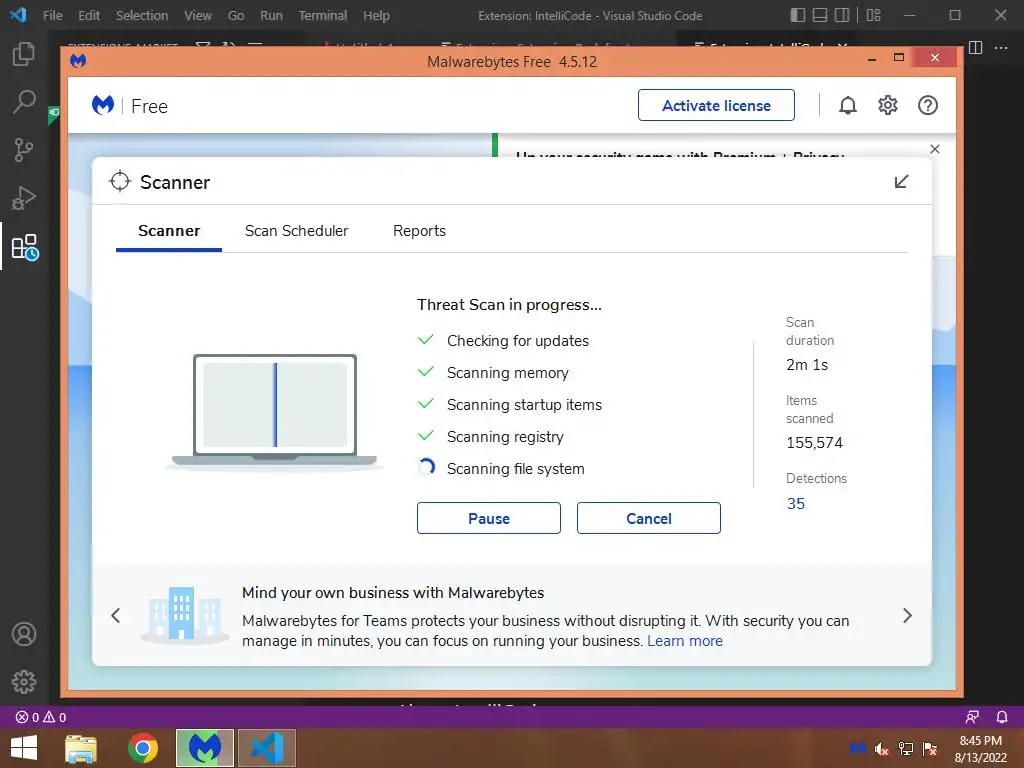
Task: Open VS Code Run and Debug icon
Action: pyautogui.click(x=24, y=198)
